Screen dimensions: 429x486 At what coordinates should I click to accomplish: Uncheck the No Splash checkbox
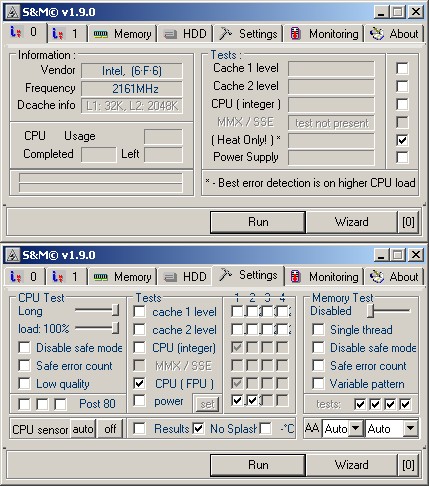click(x=198, y=428)
